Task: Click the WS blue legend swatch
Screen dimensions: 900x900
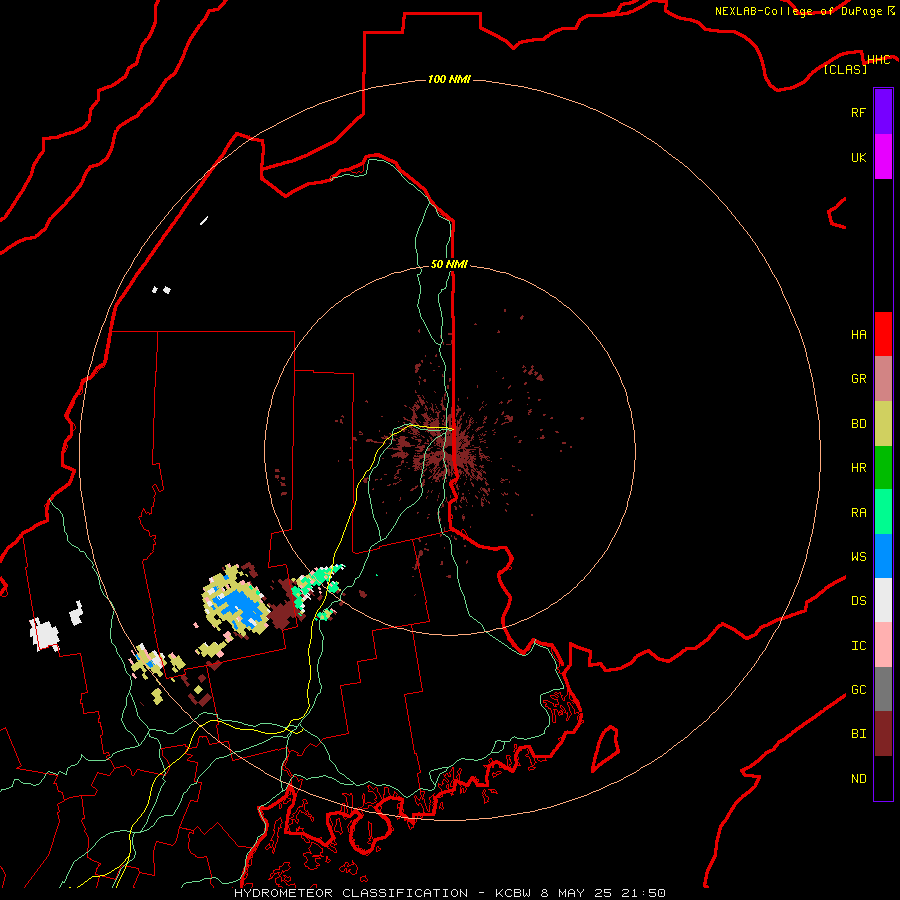Action: [883, 556]
